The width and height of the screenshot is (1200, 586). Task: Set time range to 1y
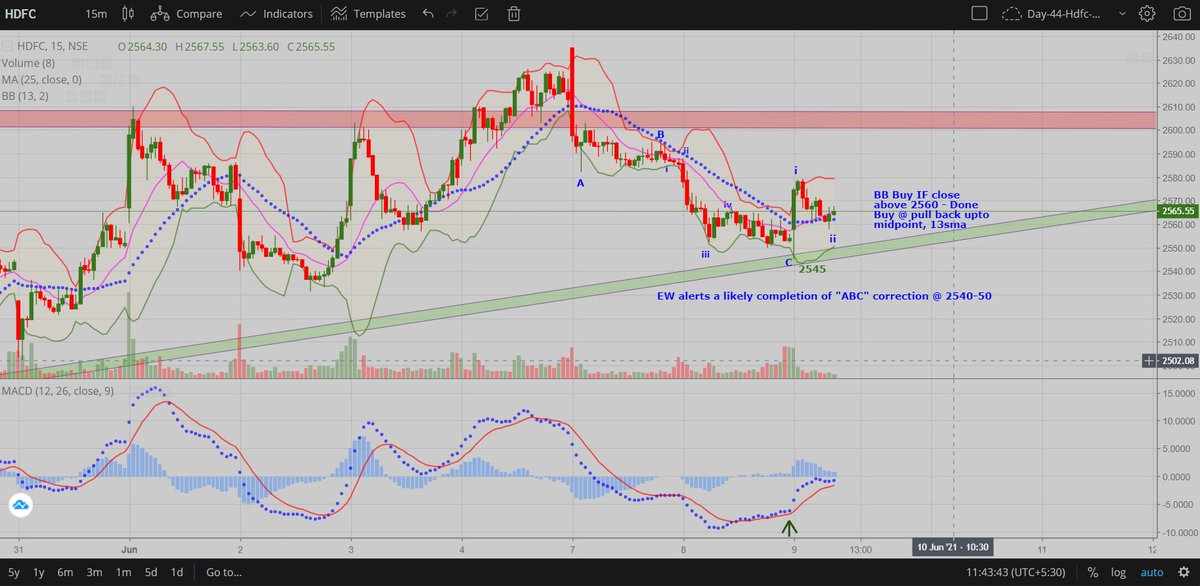click(38, 572)
